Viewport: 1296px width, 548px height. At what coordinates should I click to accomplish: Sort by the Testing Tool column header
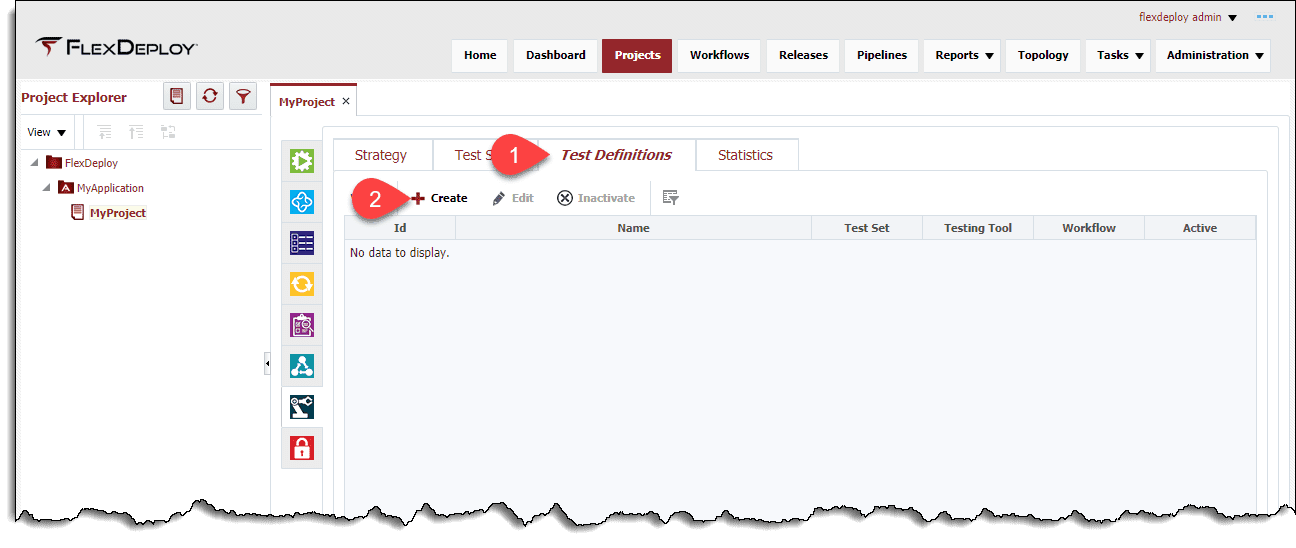978,228
